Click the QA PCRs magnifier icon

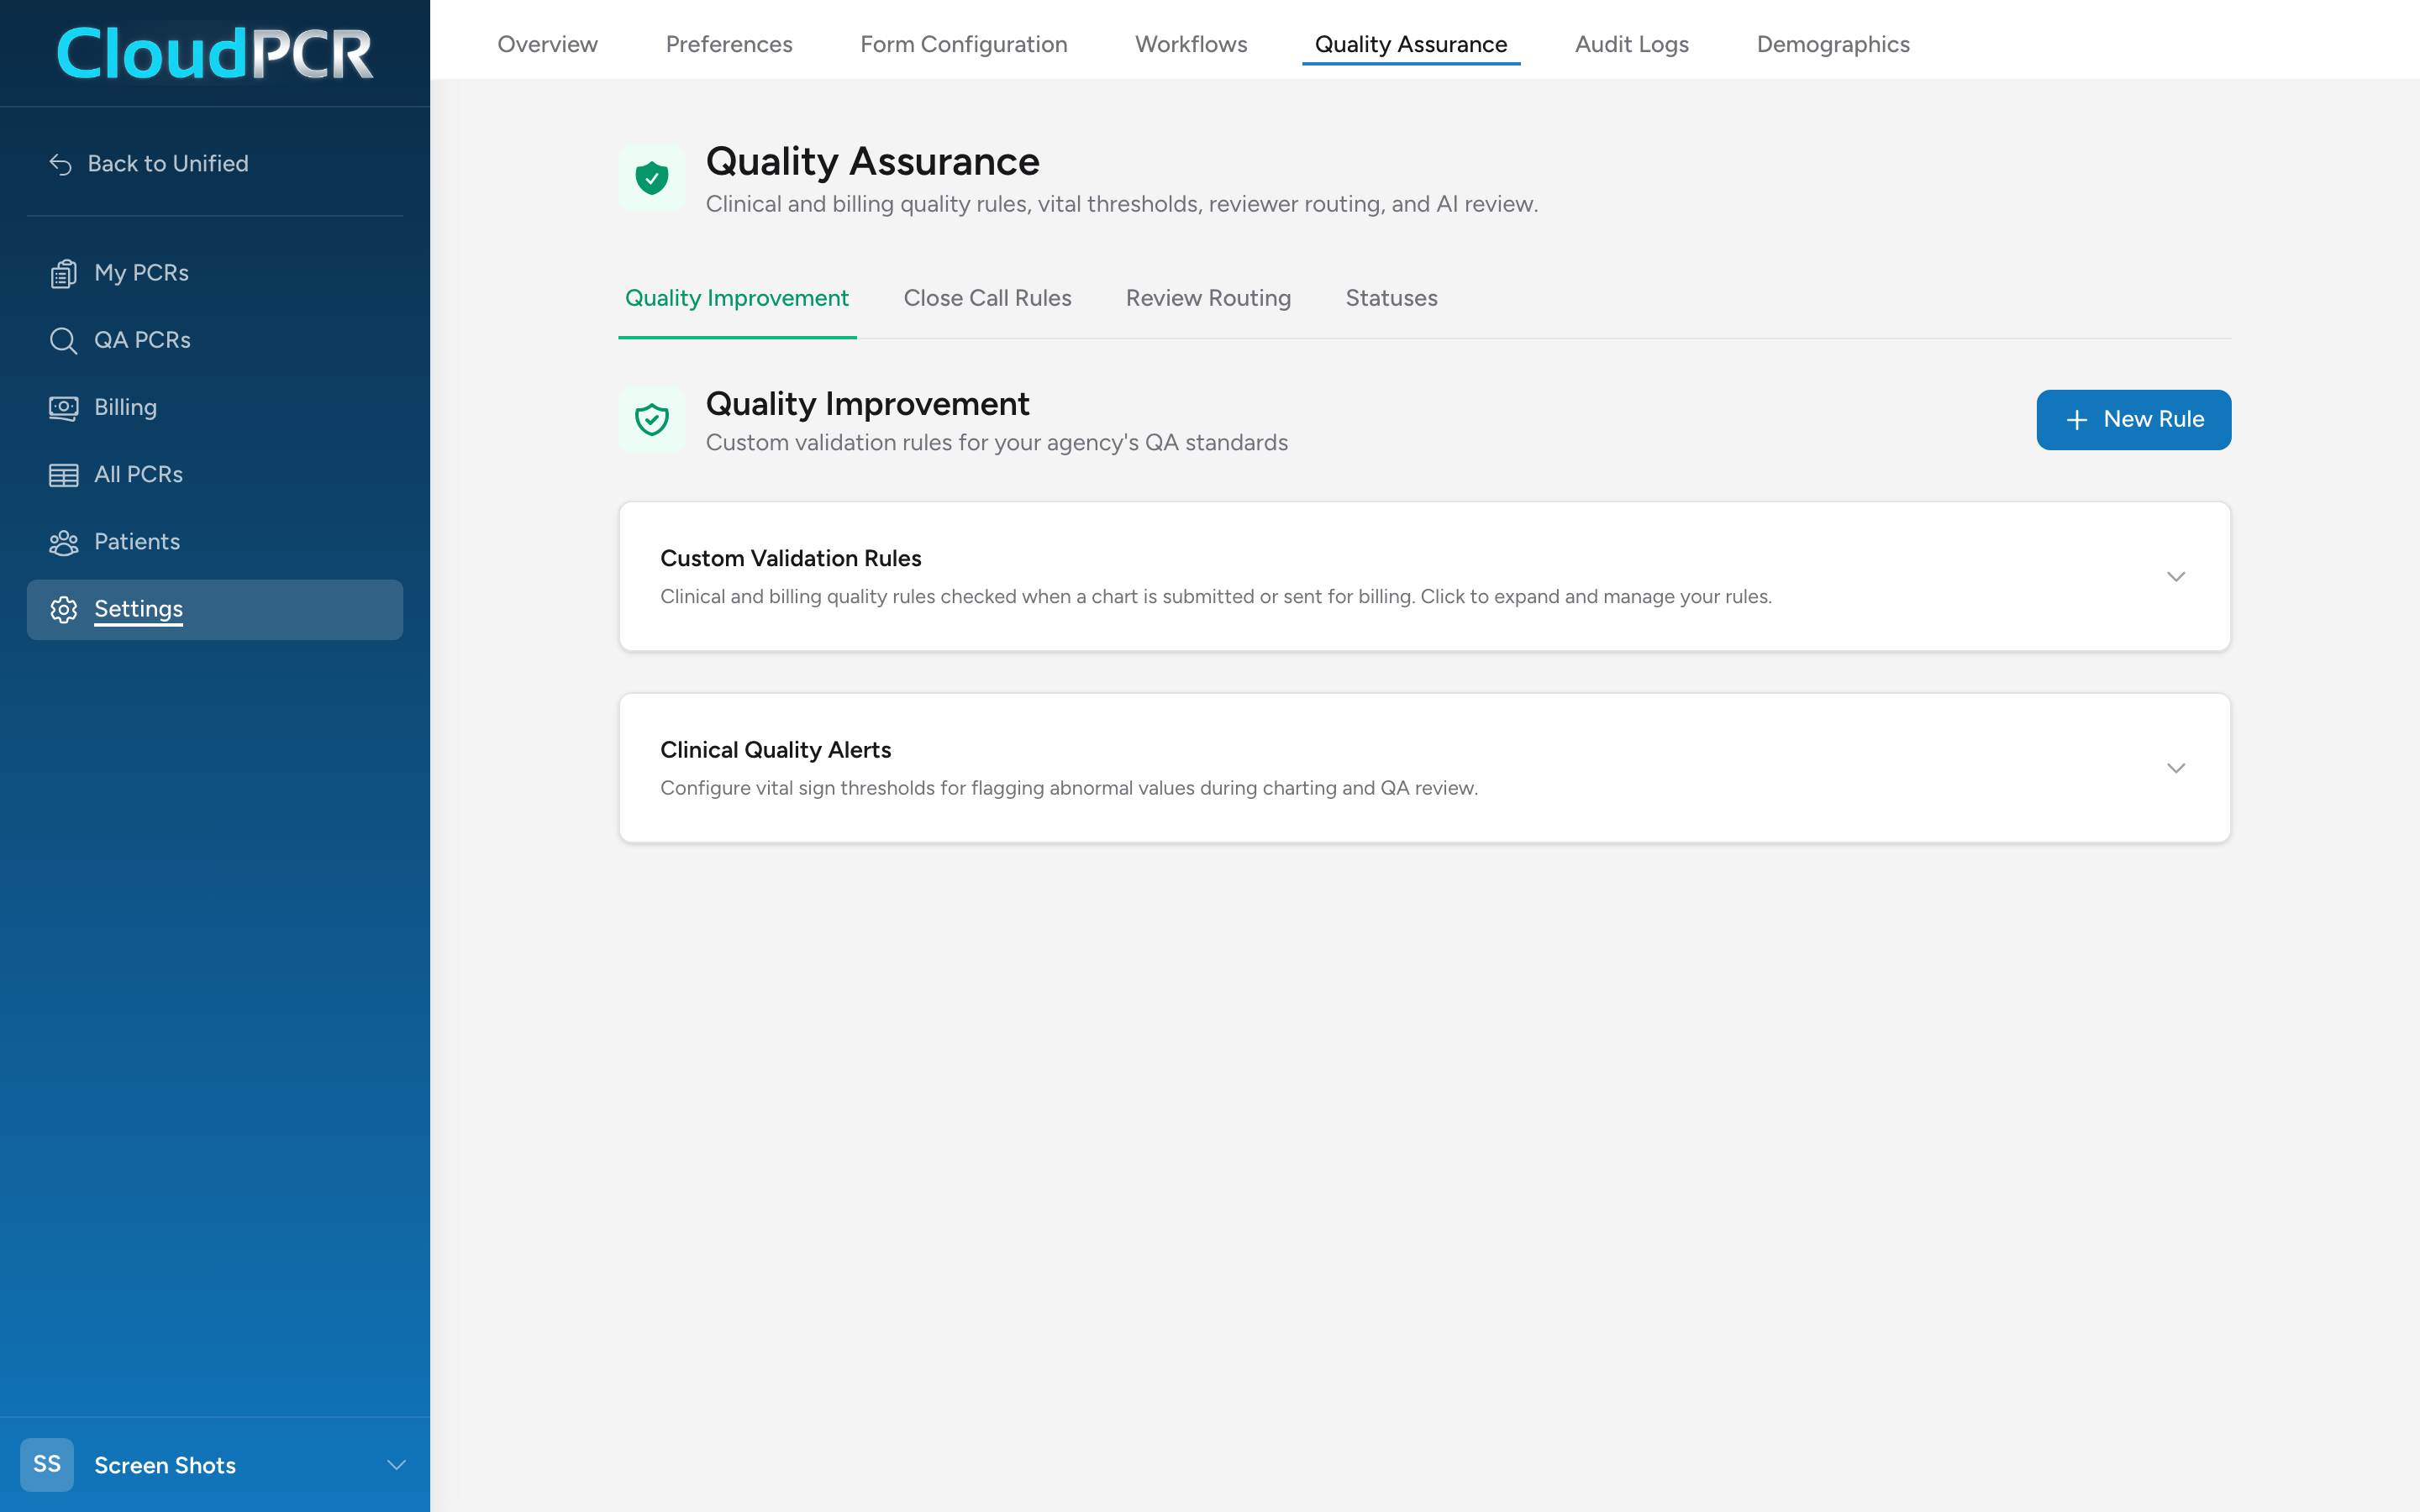(63, 340)
